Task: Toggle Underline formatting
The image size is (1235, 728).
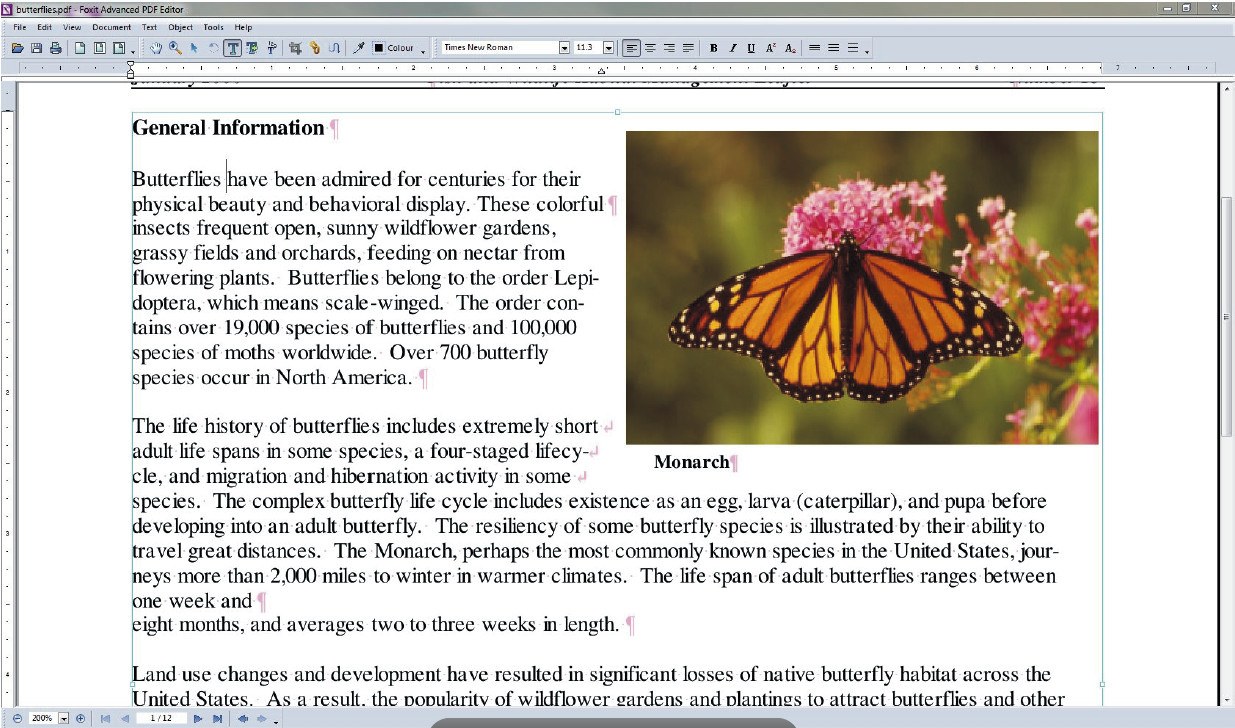Action: coord(751,48)
